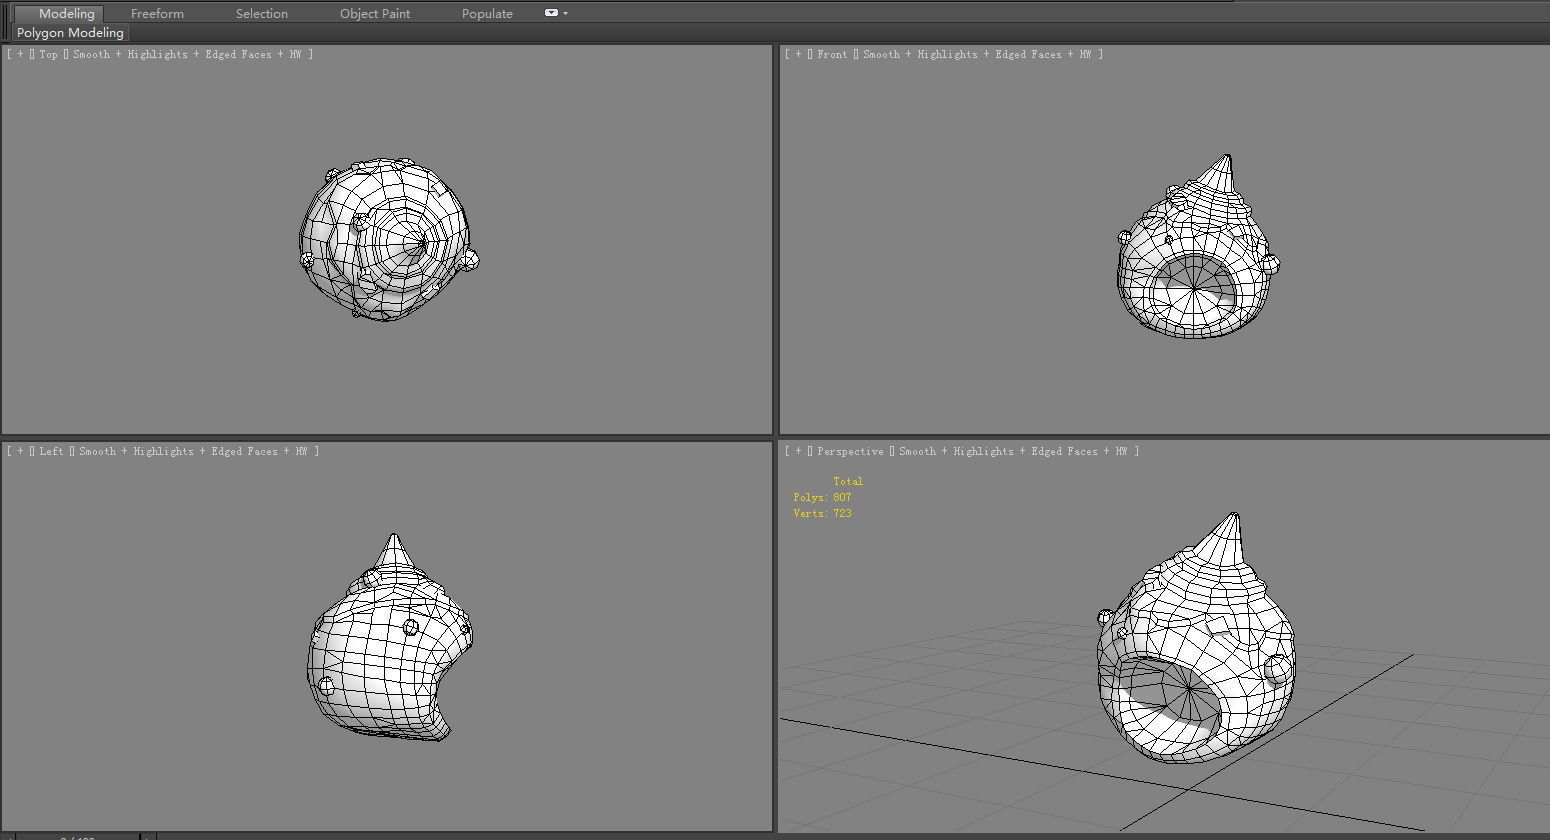
Task: Open the Left viewport Smooth + Highlights shading menu
Action: pyautogui.click(x=193, y=451)
